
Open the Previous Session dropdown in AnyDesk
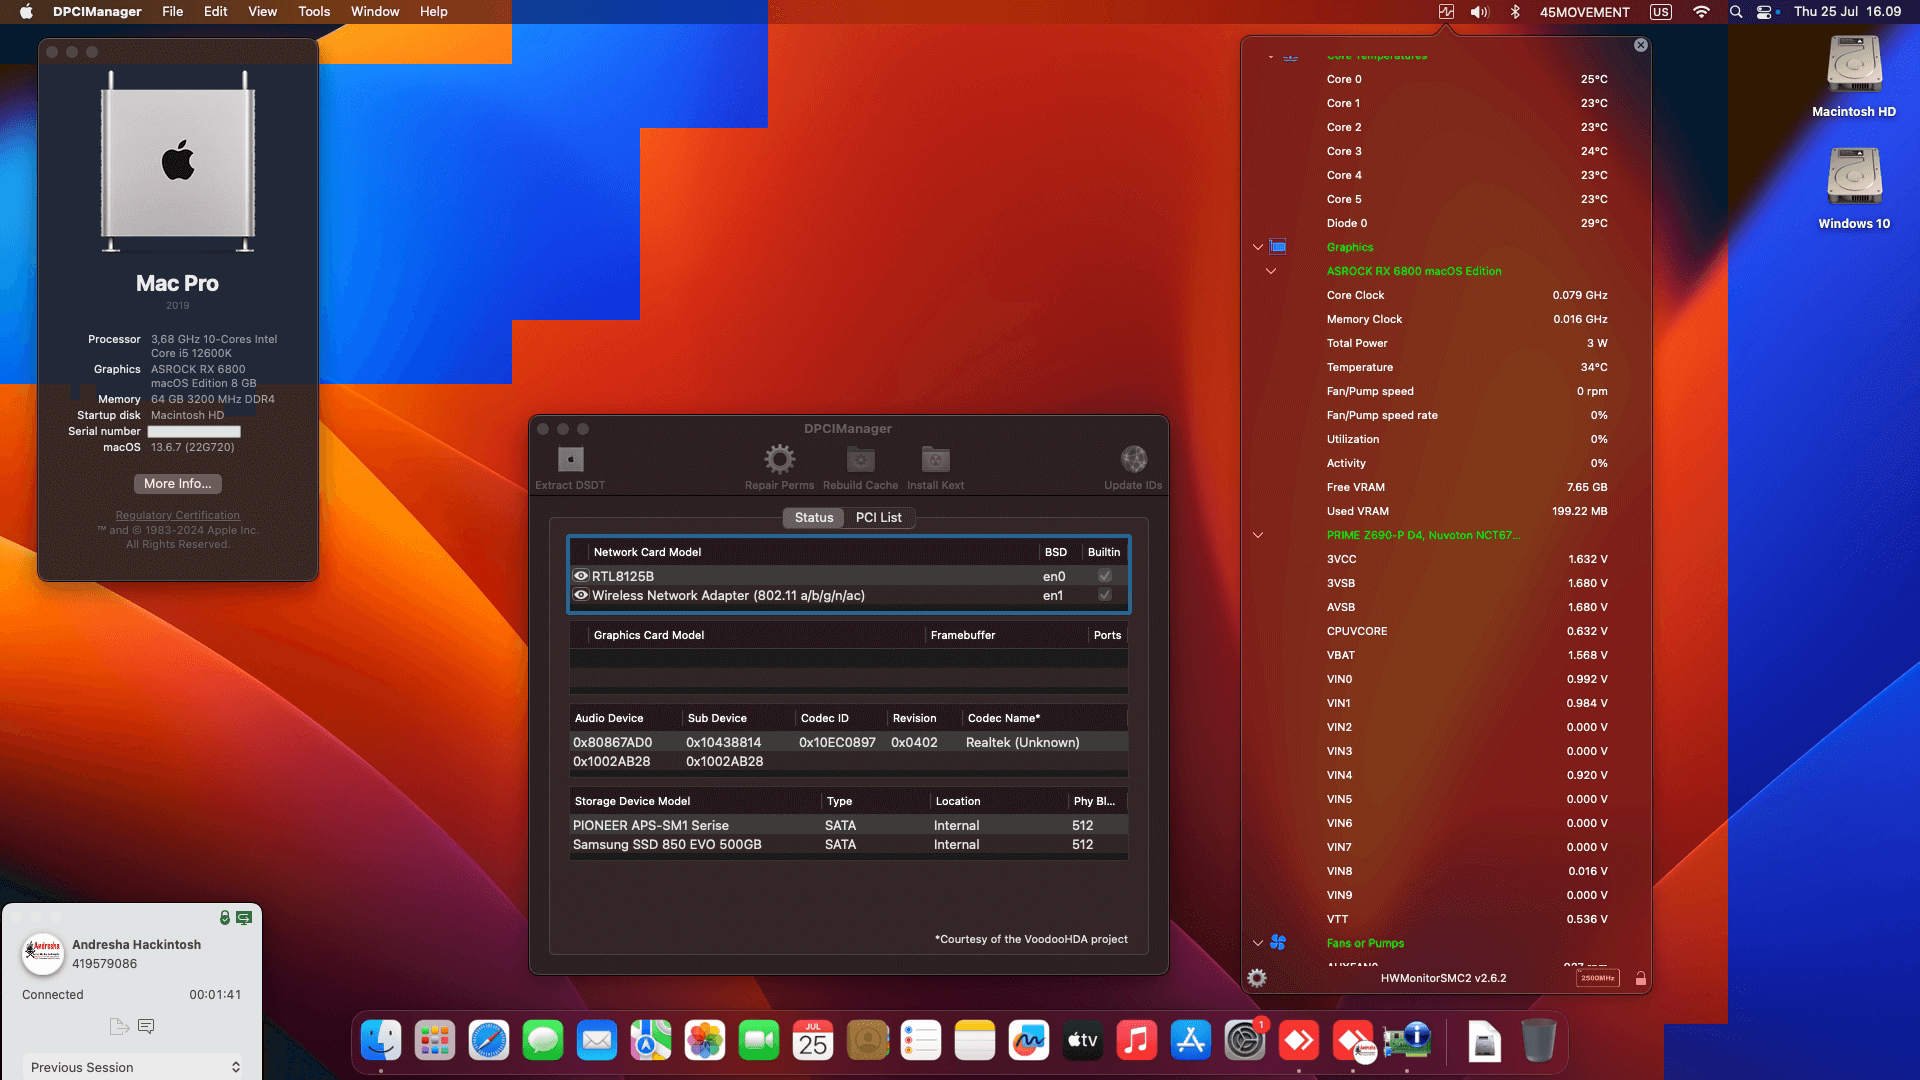coord(134,1067)
